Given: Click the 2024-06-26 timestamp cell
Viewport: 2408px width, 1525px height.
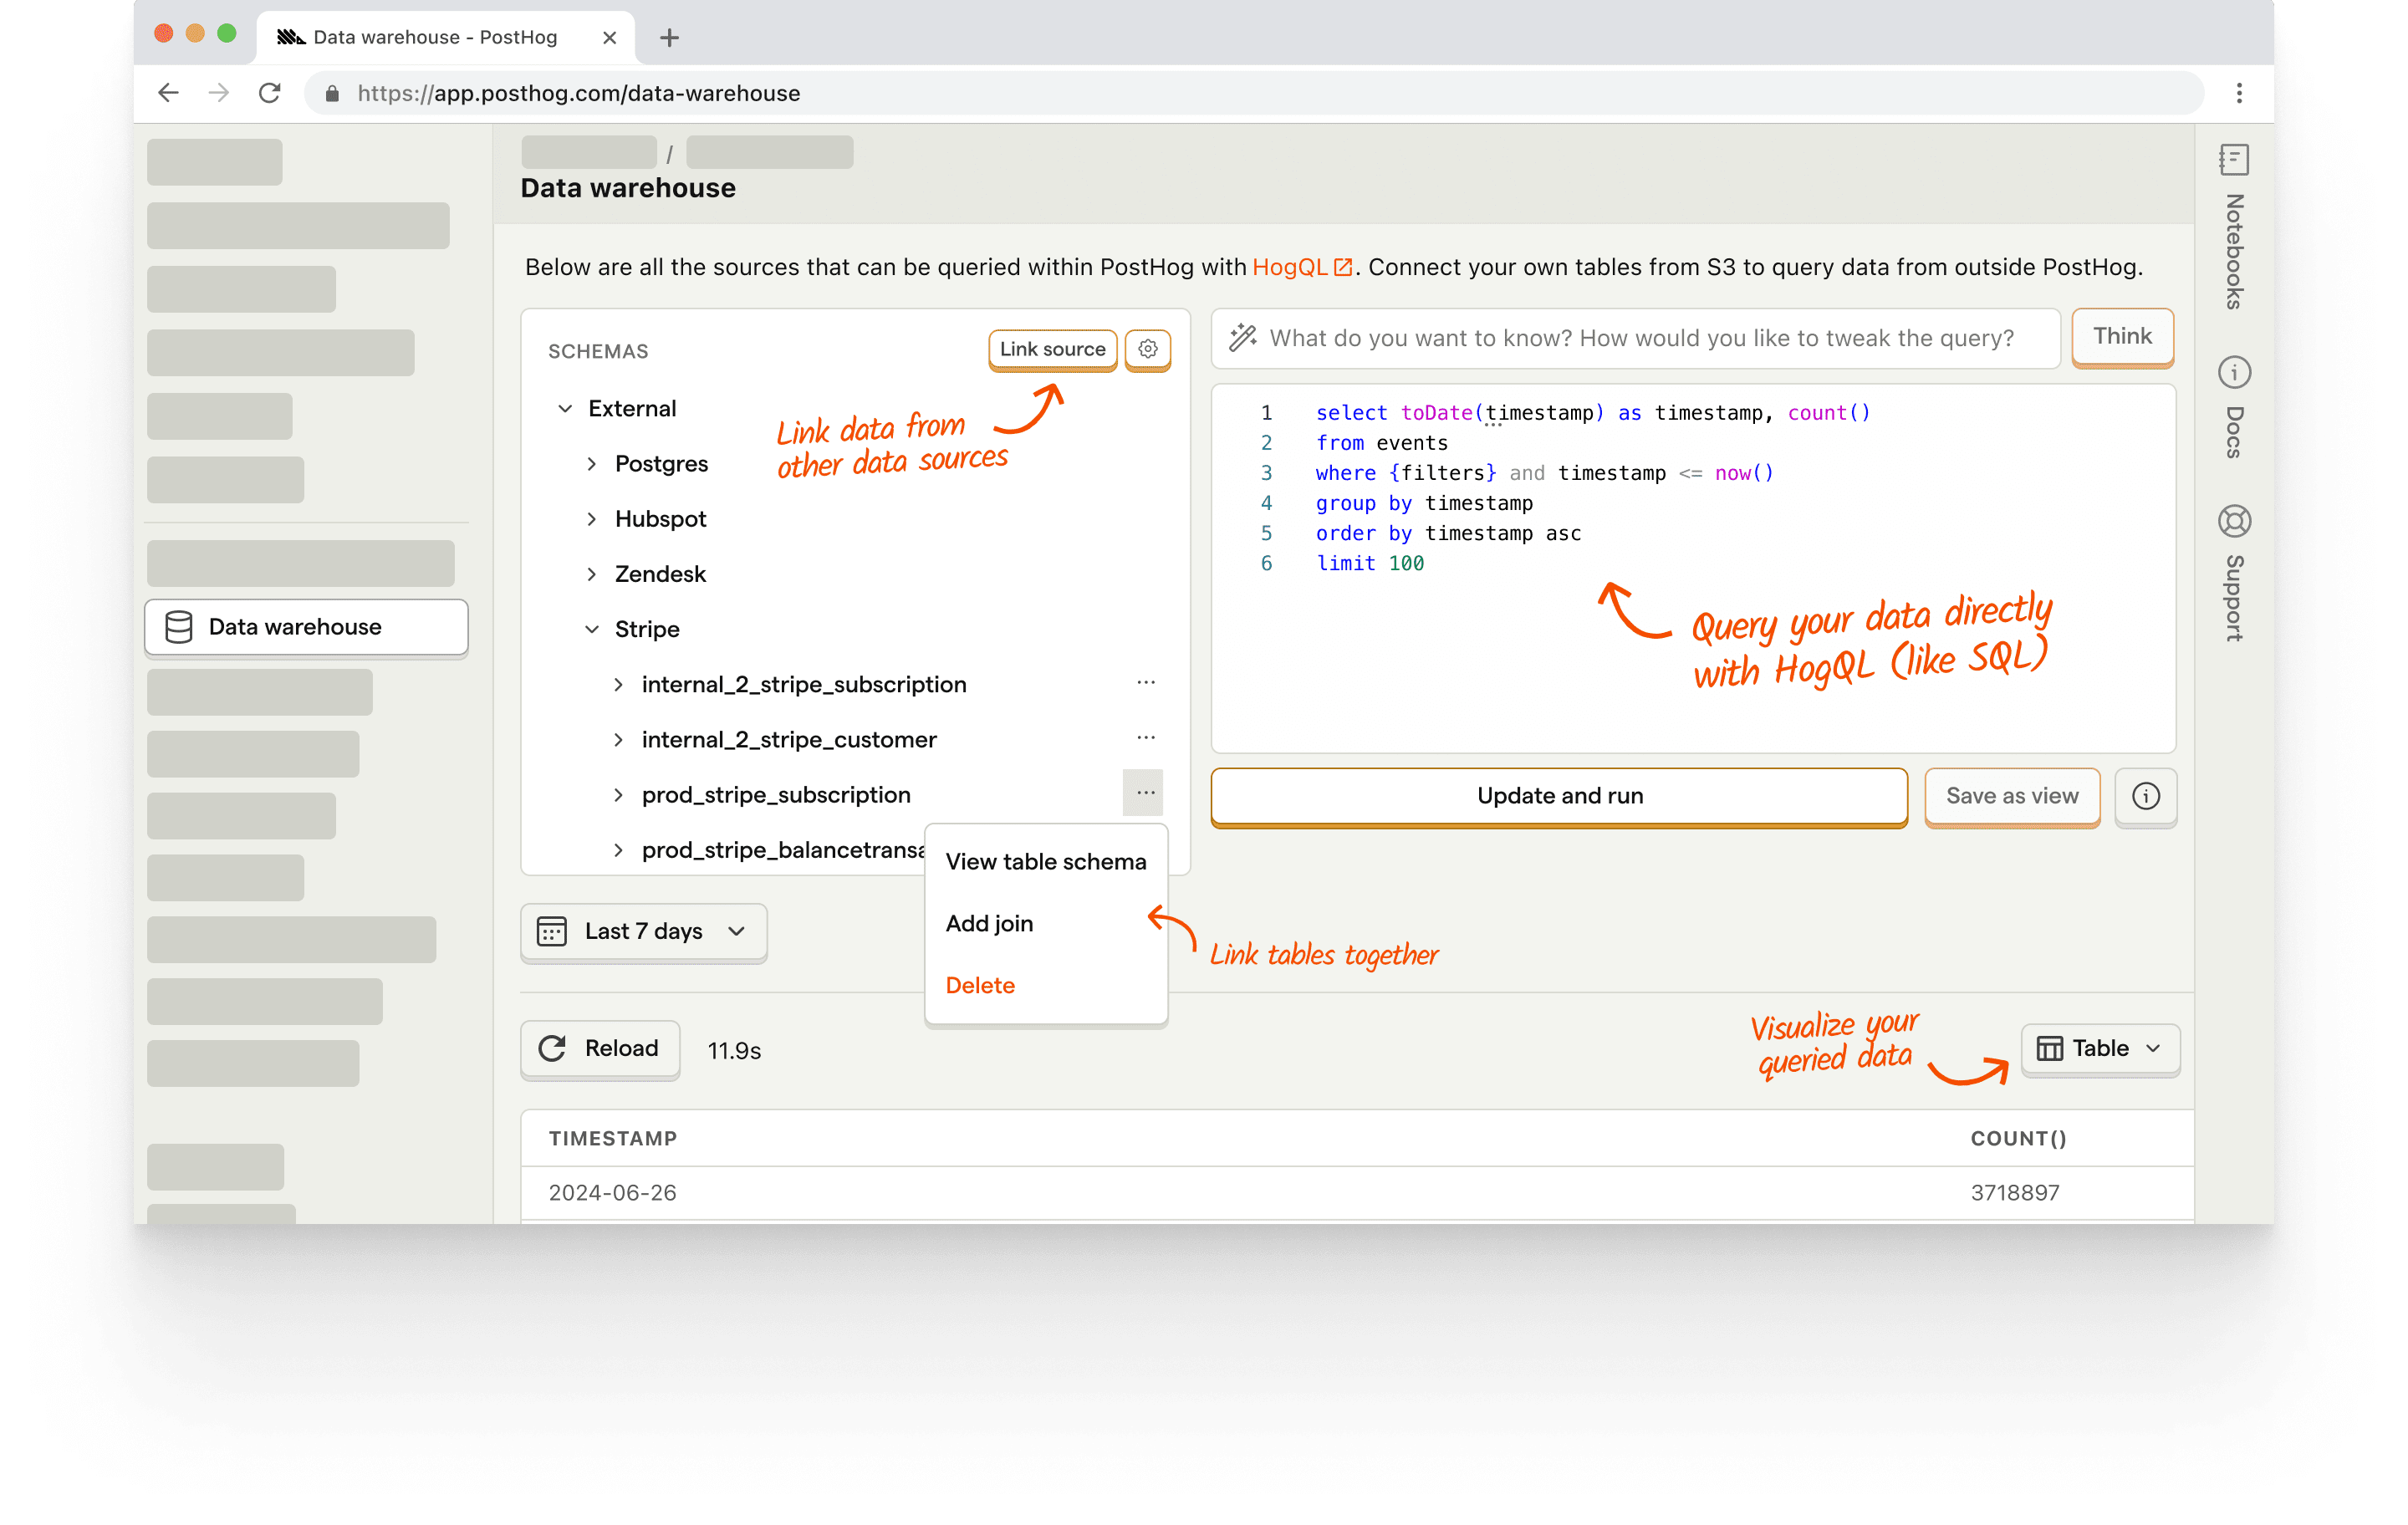Looking at the screenshot, I should pos(613,1192).
